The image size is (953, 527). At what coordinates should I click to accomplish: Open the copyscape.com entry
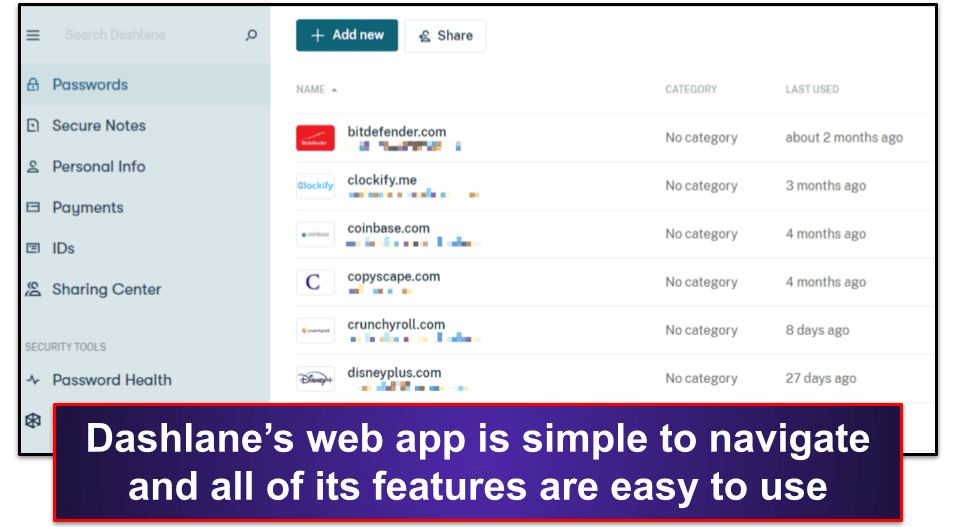(394, 277)
